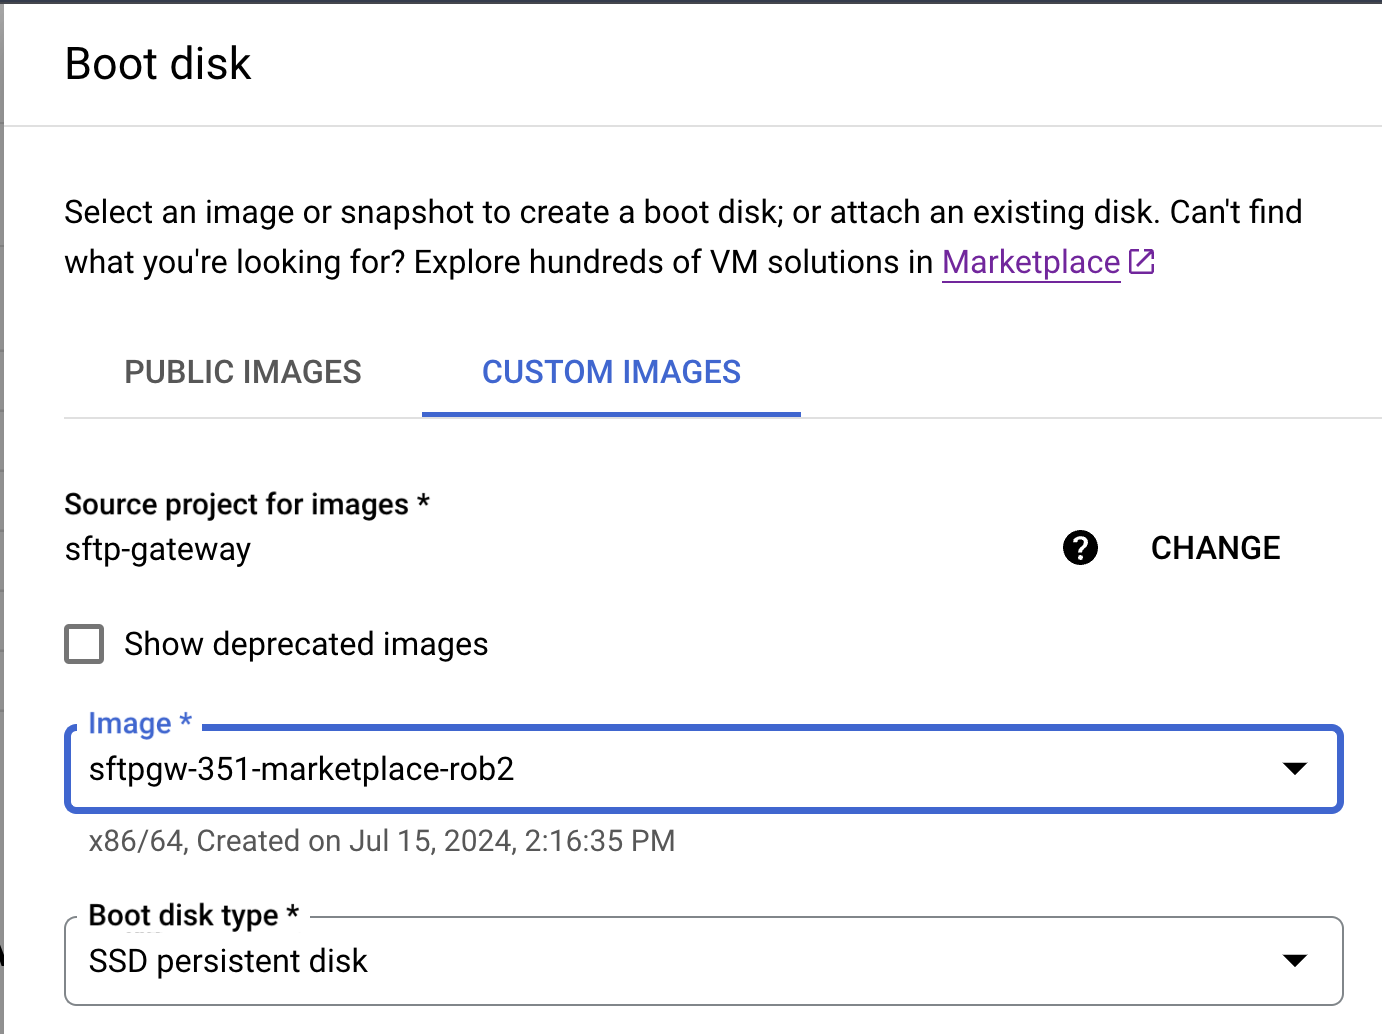
Task: Open the Marketplace link
Action: pyautogui.click(x=1030, y=262)
